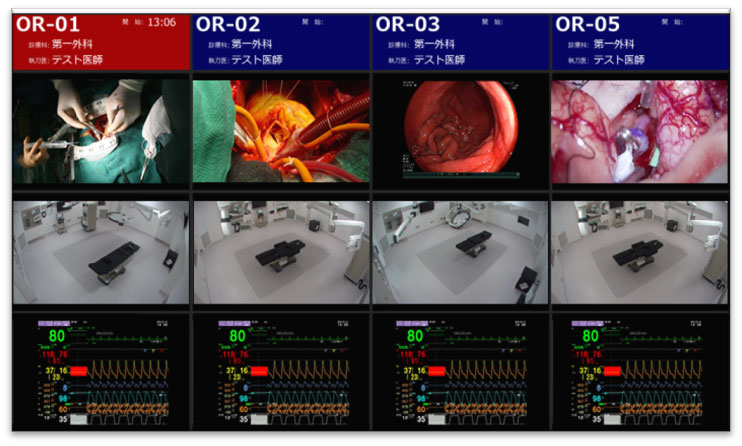Select the red OR-01 header panel

point(101,42)
